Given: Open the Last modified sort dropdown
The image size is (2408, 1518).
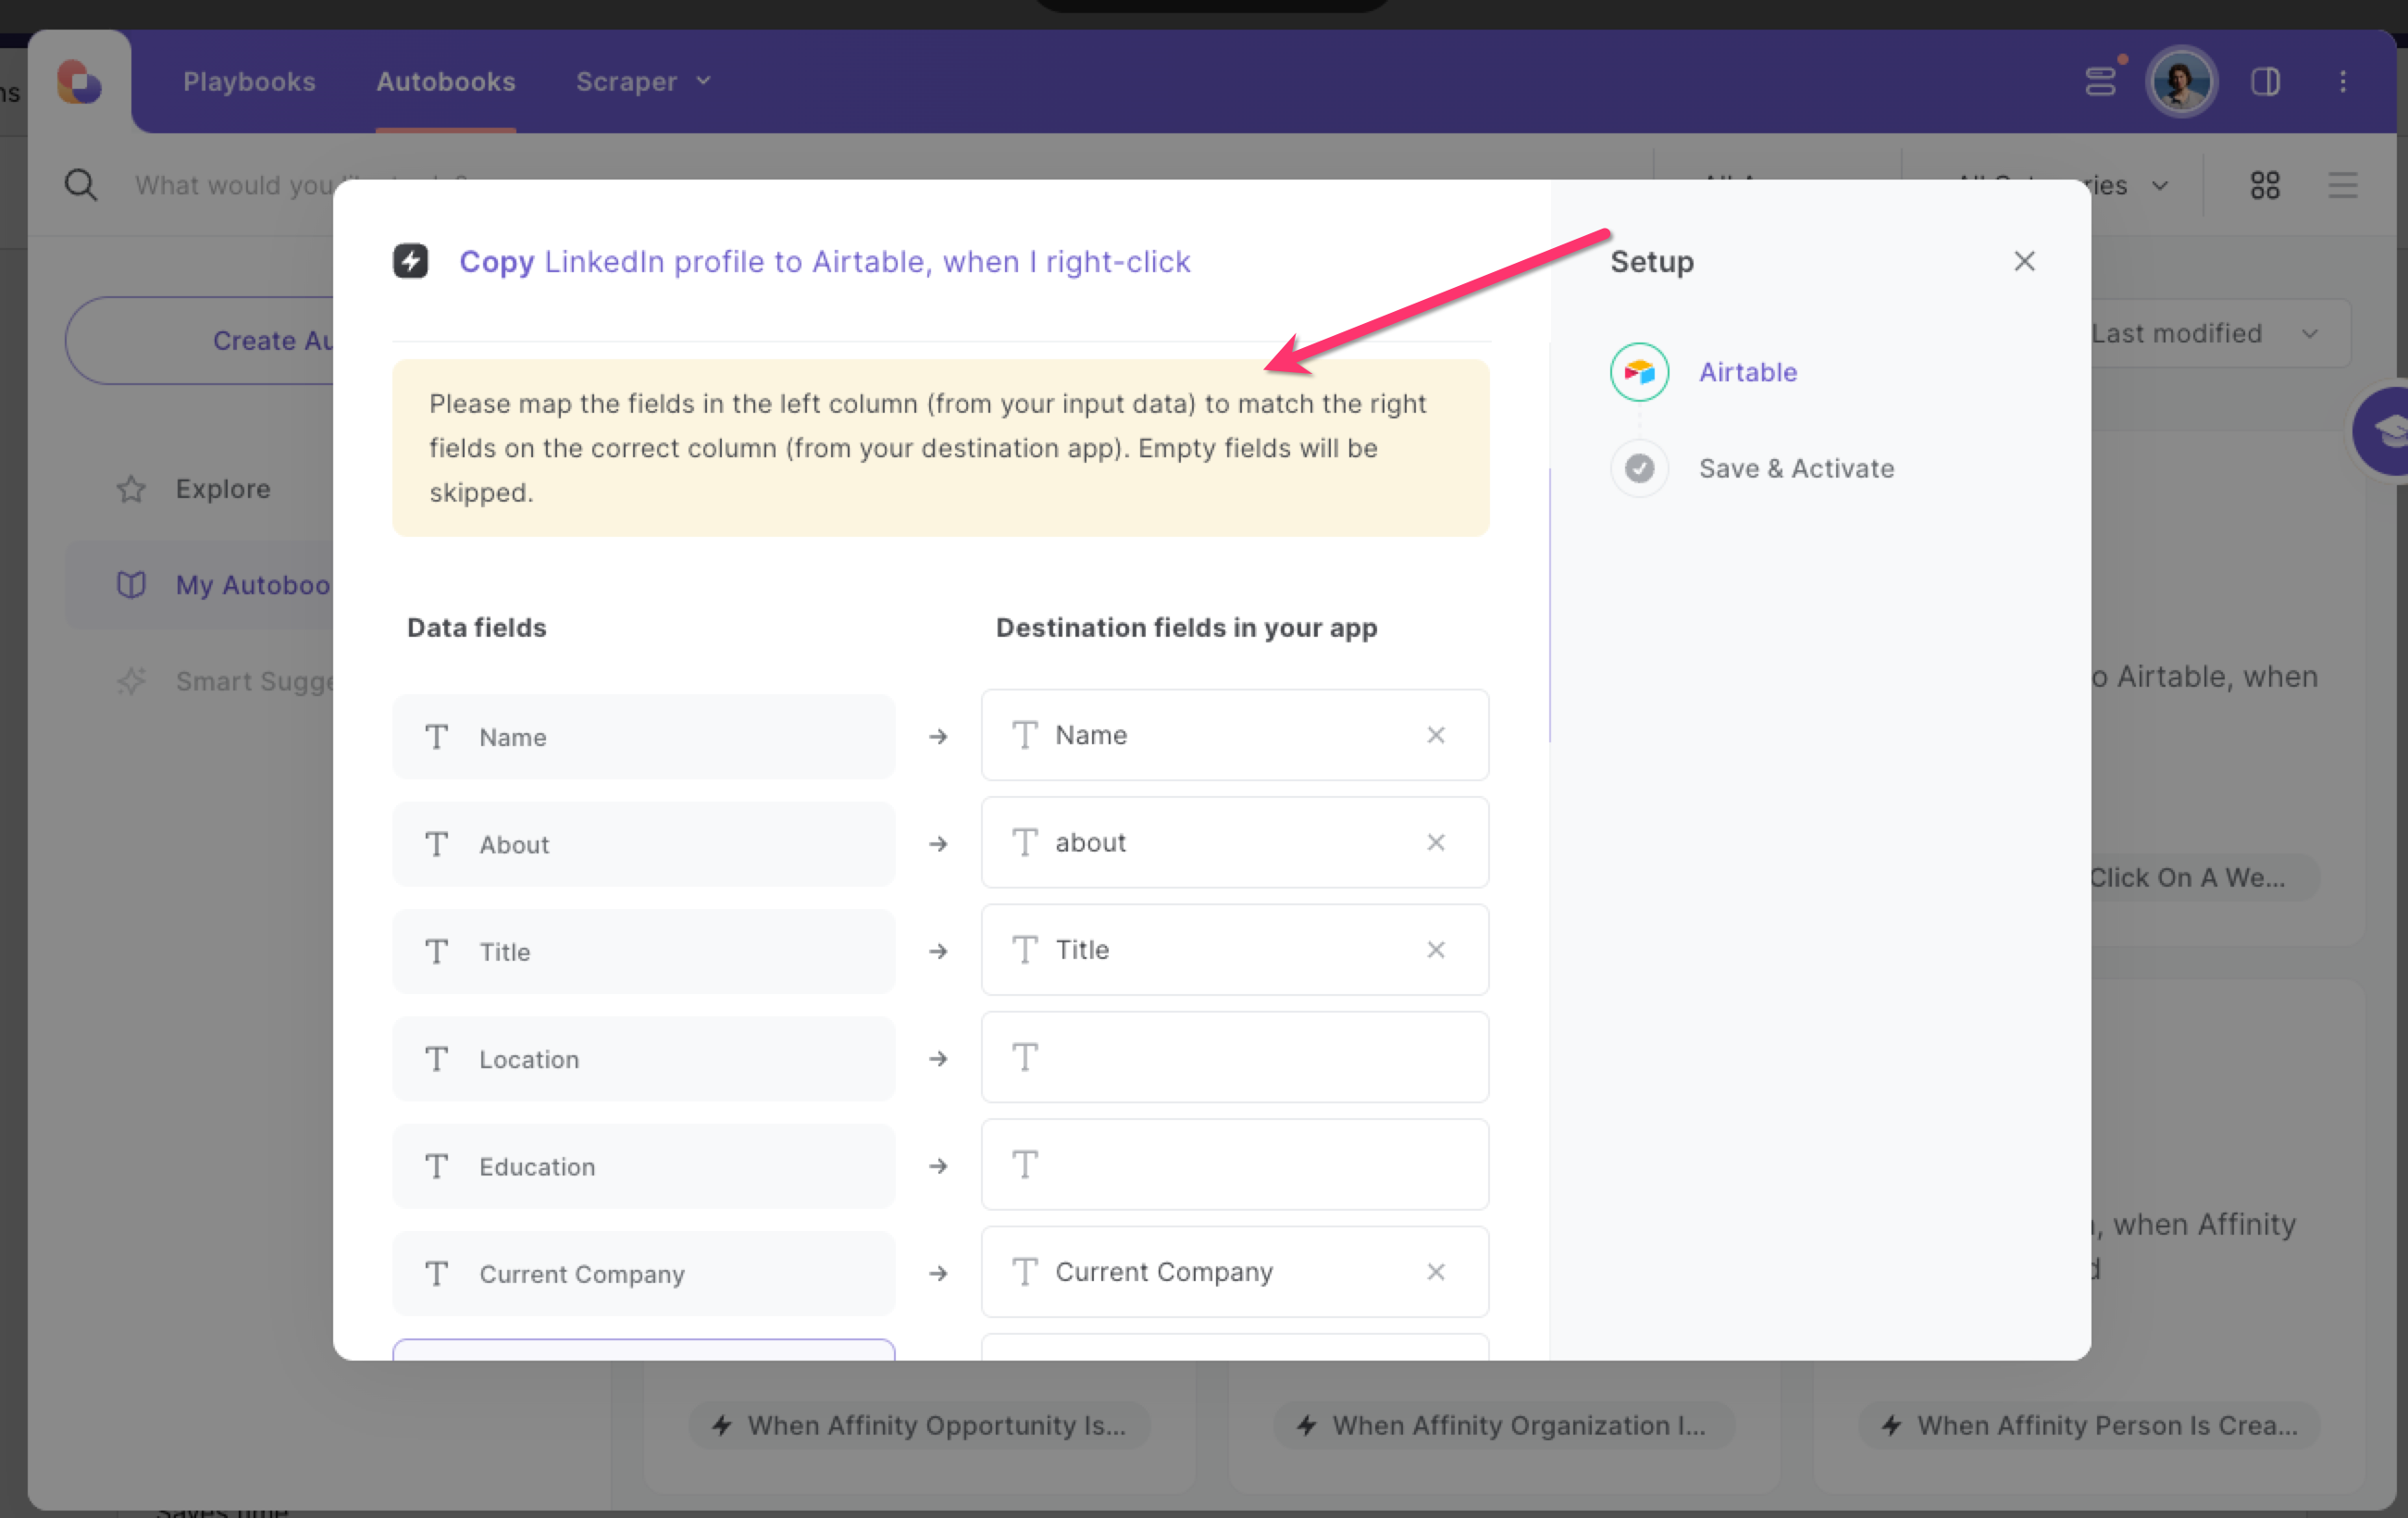Looking at the screenshot, I should [x=2220, y=333].
